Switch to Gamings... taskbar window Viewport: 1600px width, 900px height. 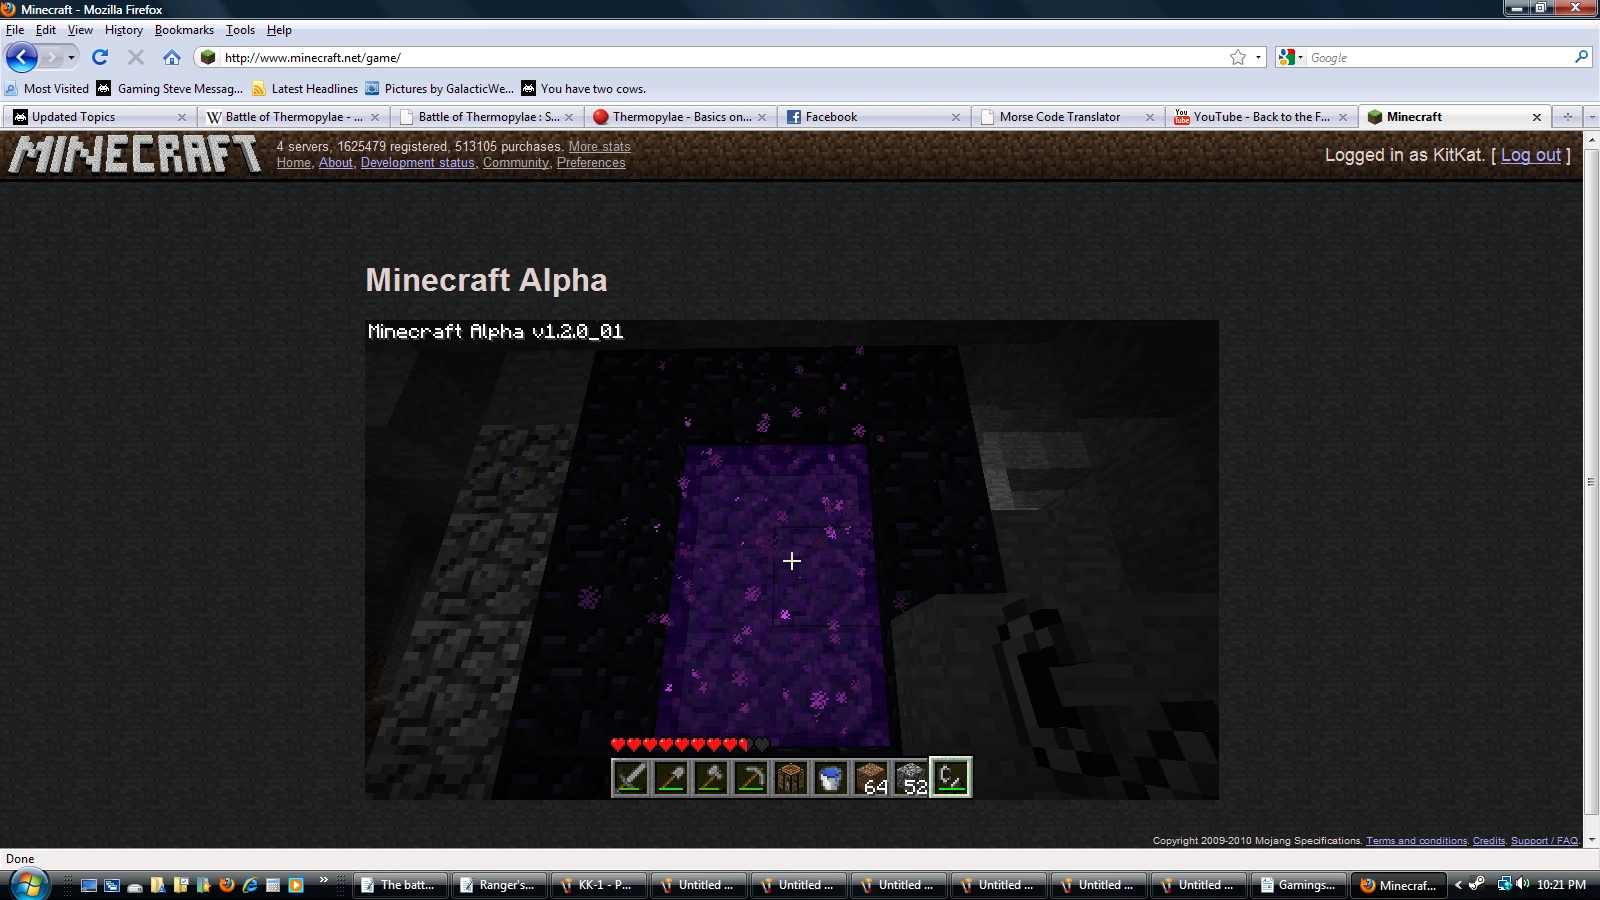point(1299,885)
